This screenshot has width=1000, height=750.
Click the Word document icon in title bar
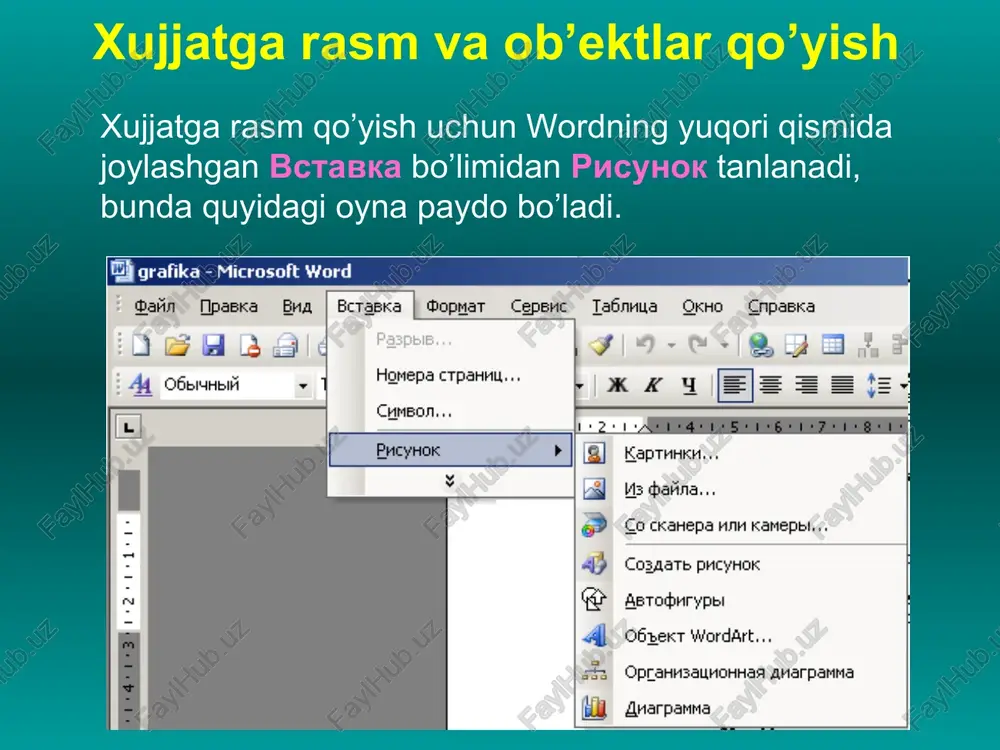pos(121,271)
